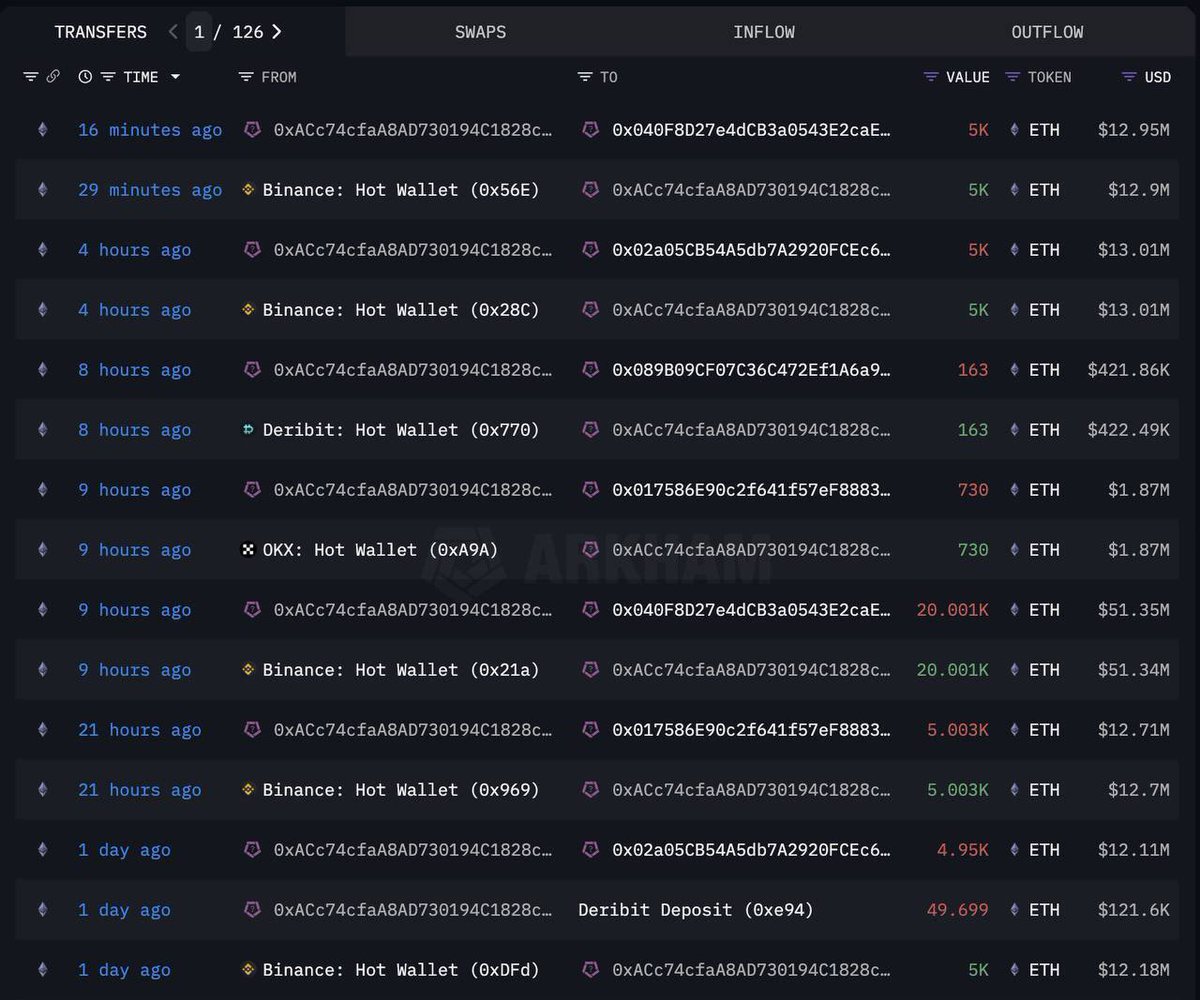Viewport: 1200px width, 1000px height.
Task: Click Binance logo beside Hot Wallet (0x21a)
Action: pyautogui.click(x=249, y=670)
